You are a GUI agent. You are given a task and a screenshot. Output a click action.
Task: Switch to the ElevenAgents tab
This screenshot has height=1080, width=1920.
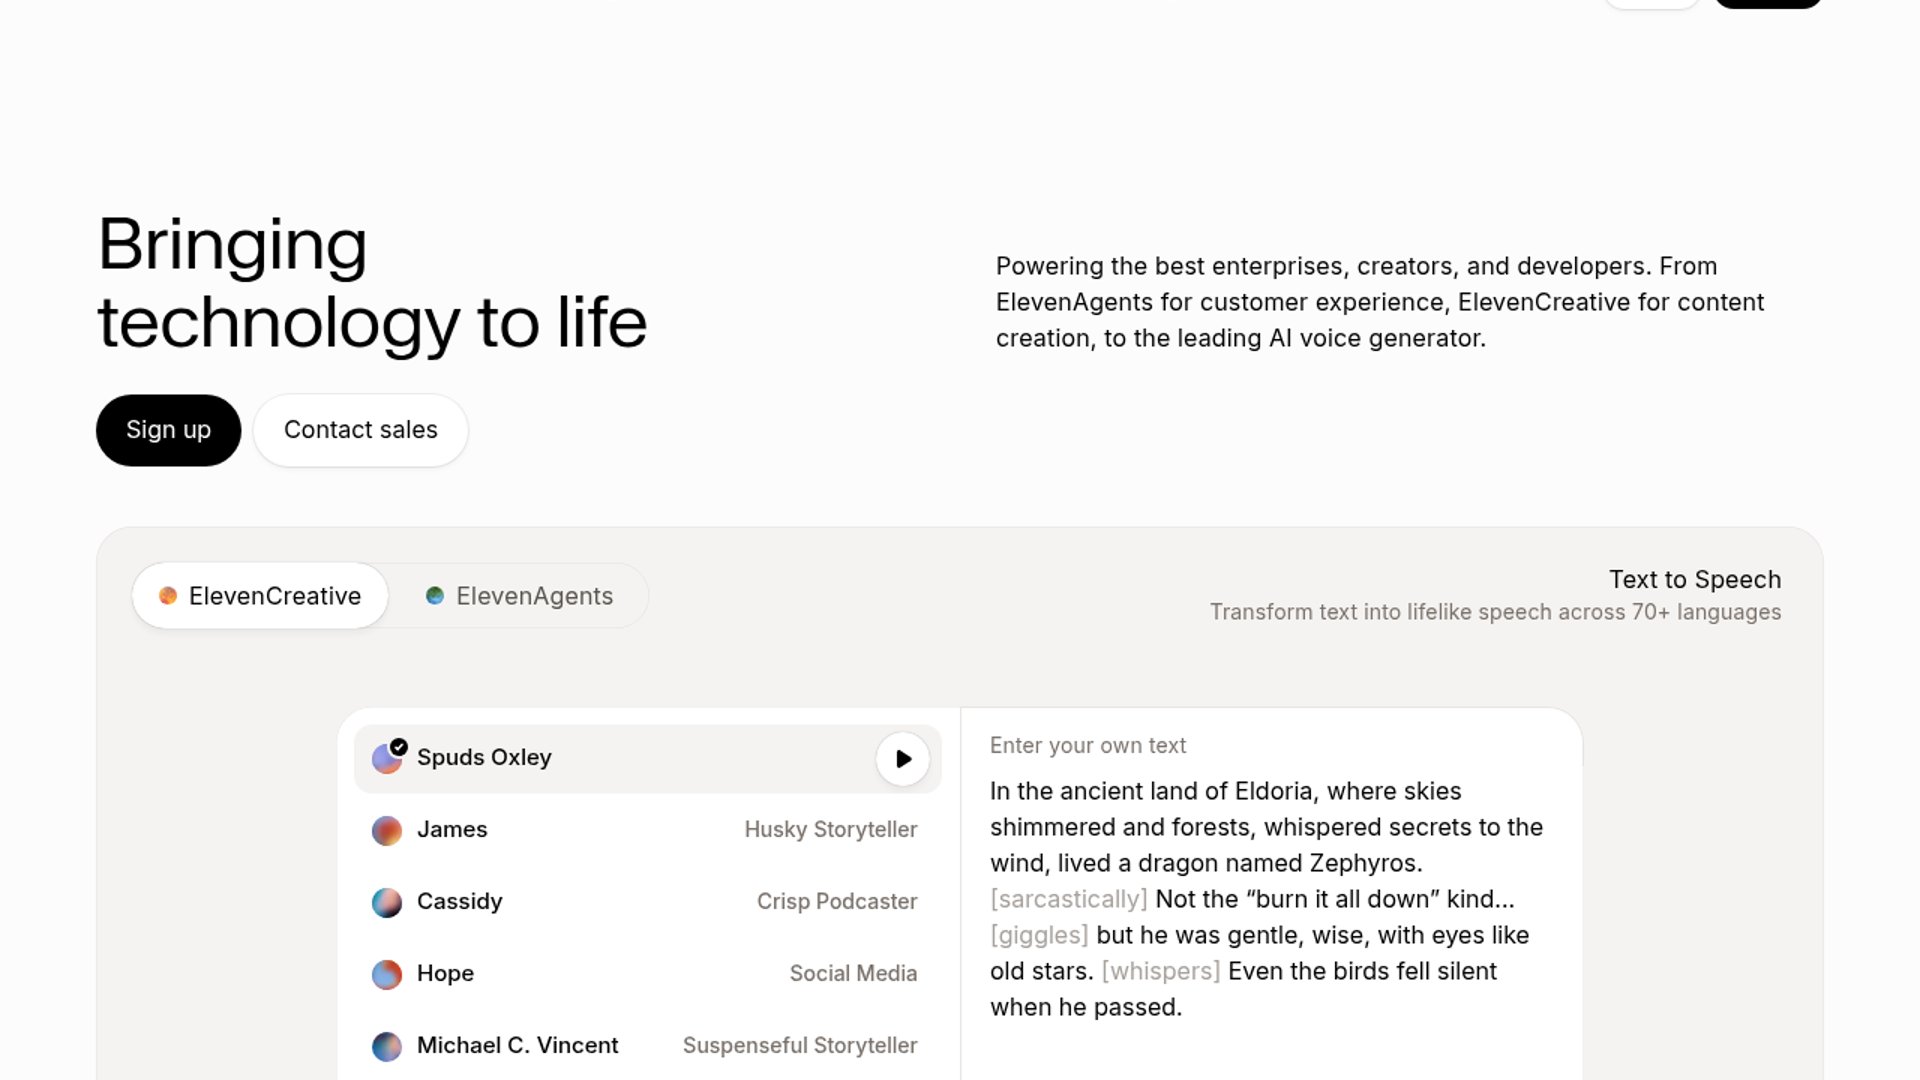519,596
